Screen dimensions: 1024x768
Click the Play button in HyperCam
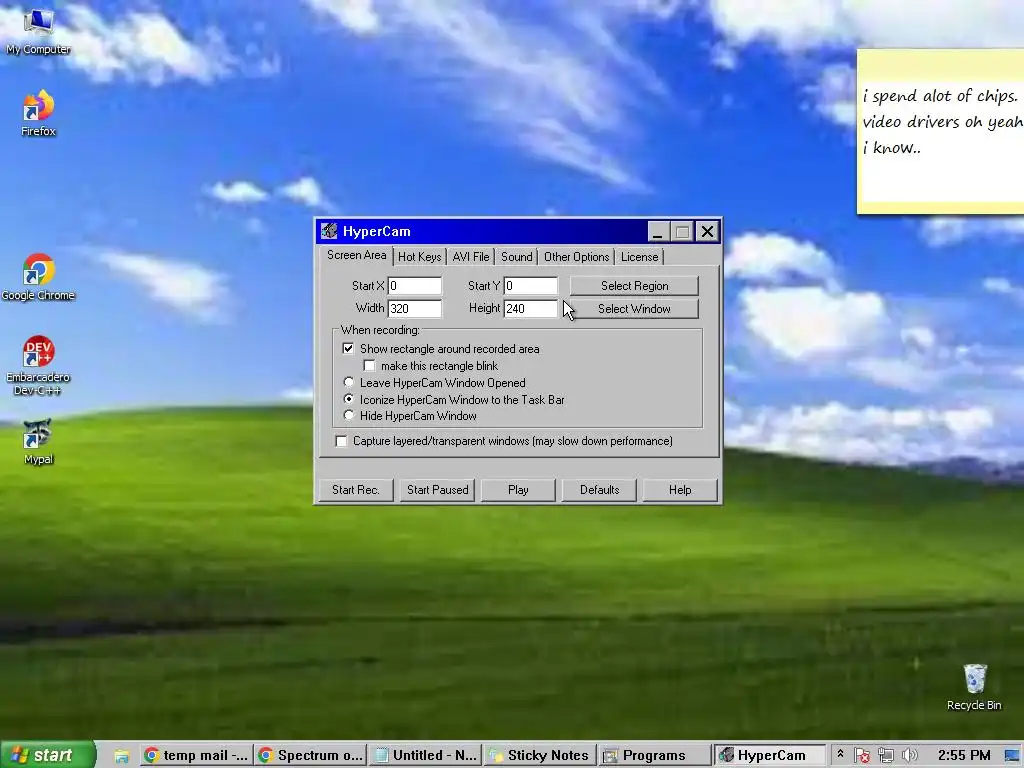518,490
